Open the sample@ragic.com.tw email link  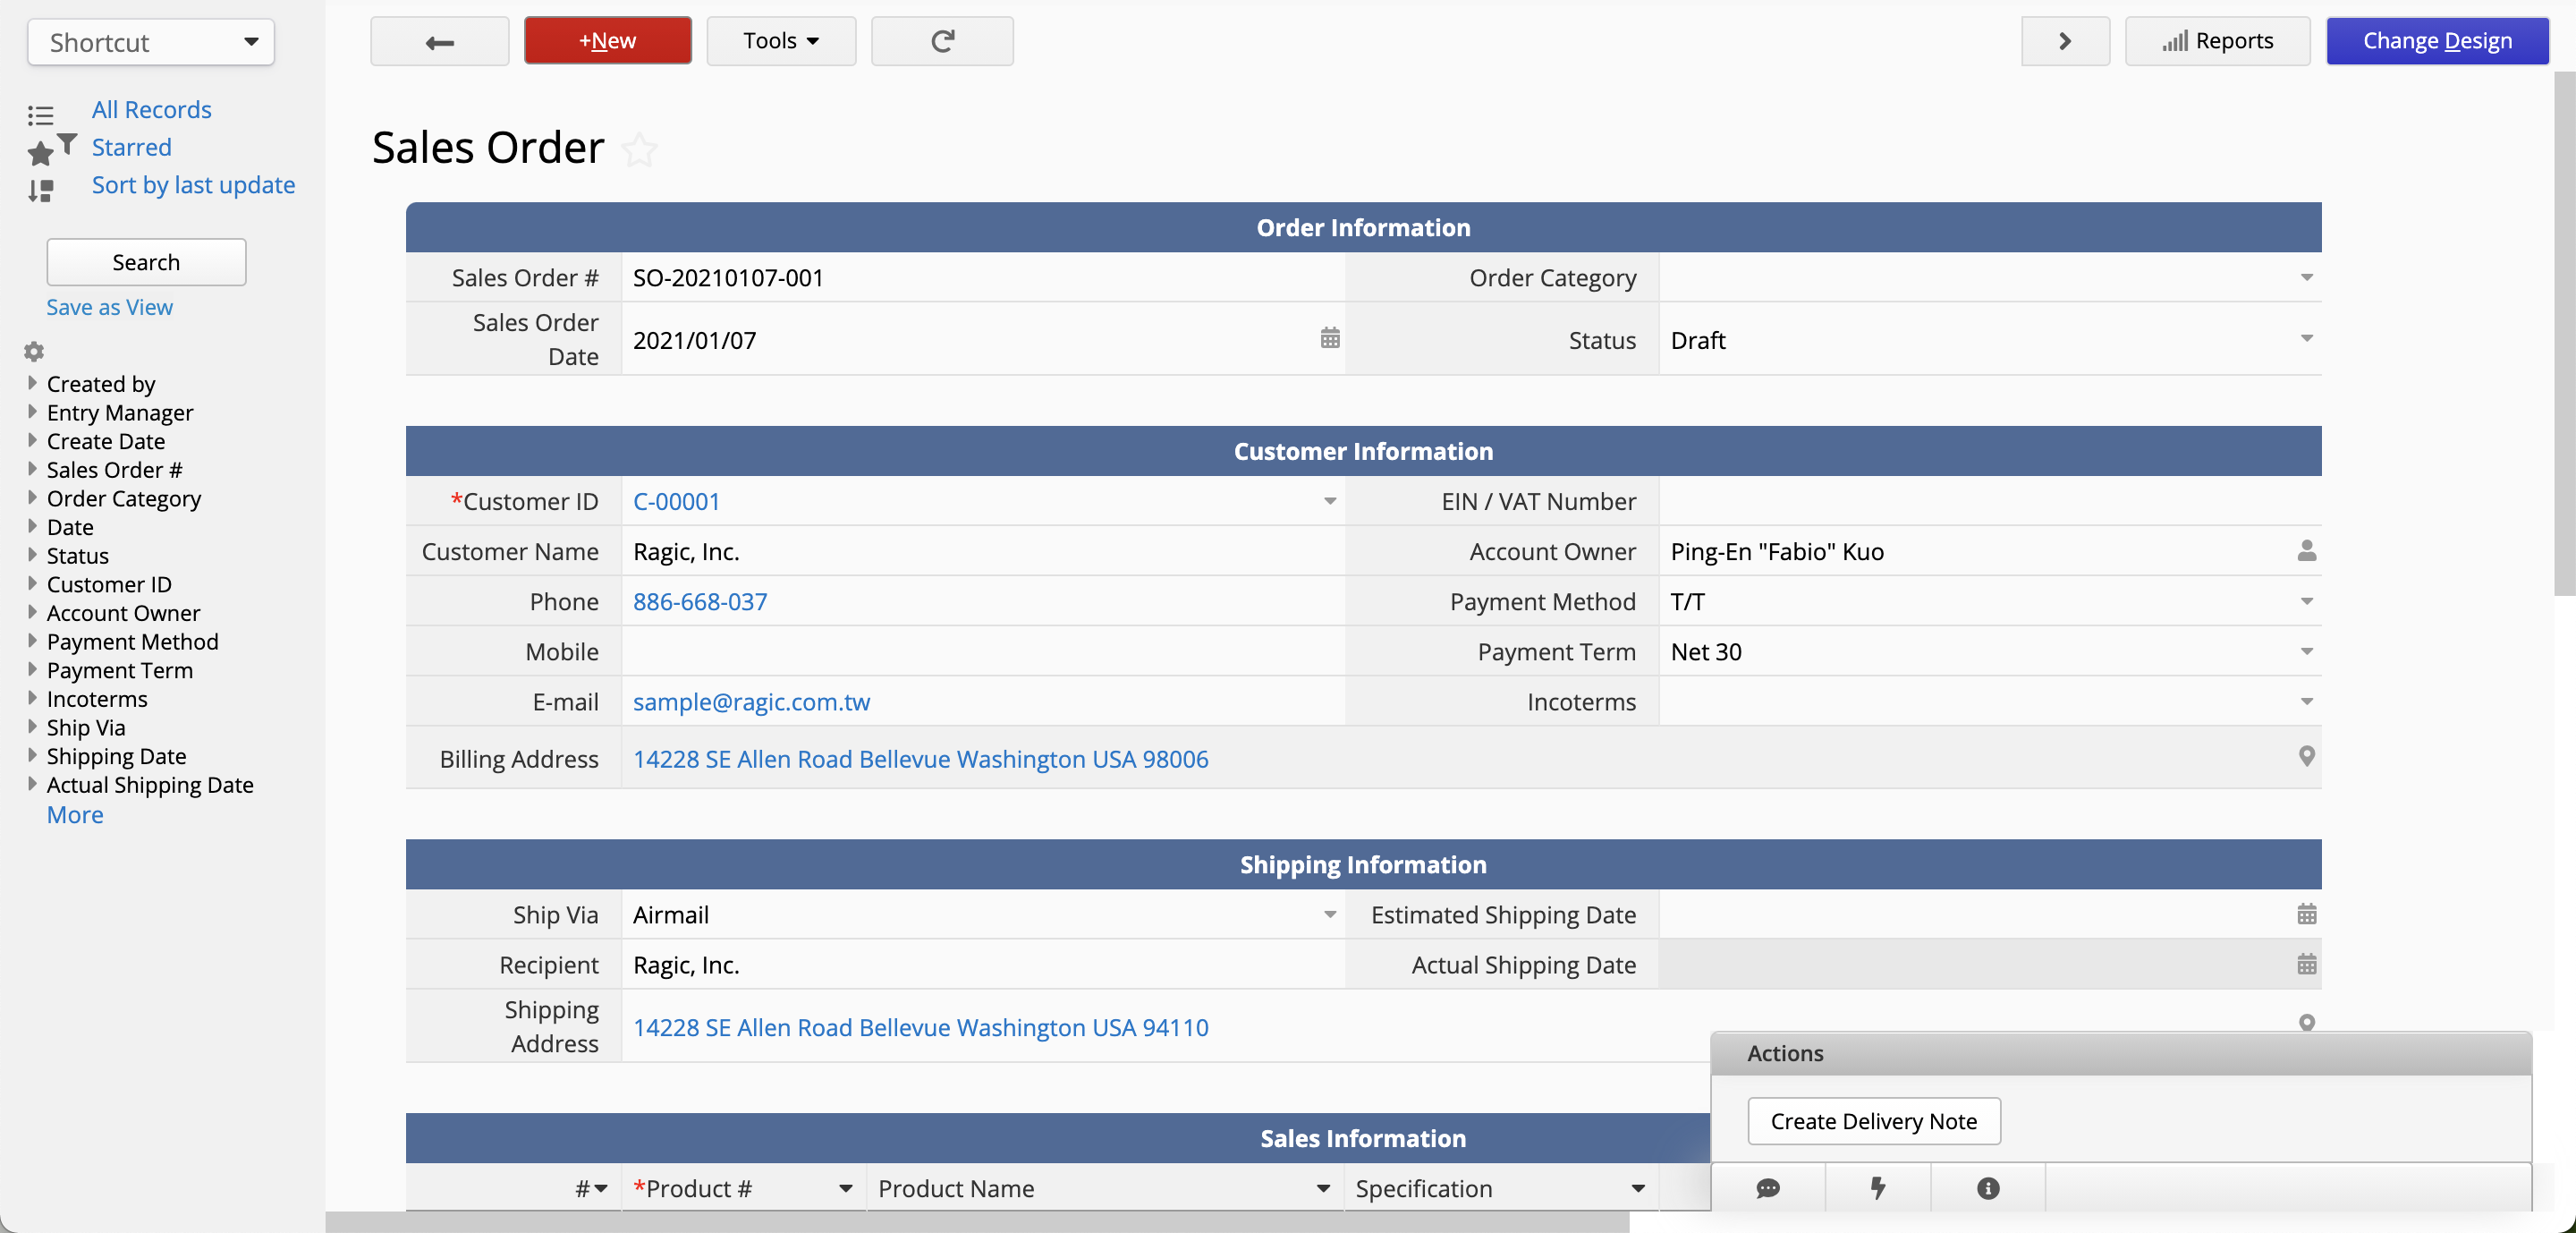(751, 702)
